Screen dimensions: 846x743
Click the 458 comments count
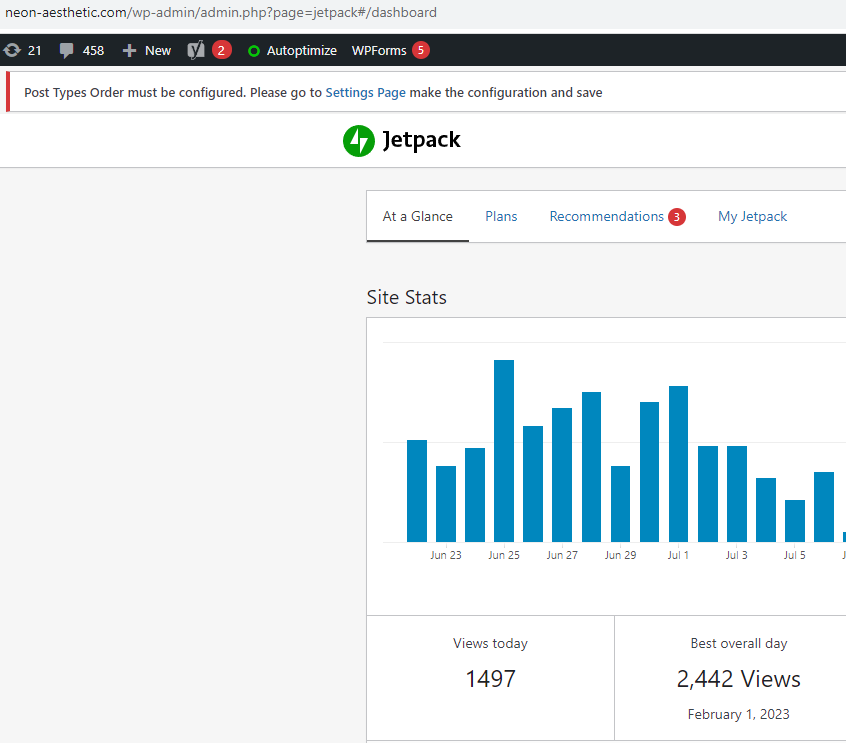click(93, 51)
